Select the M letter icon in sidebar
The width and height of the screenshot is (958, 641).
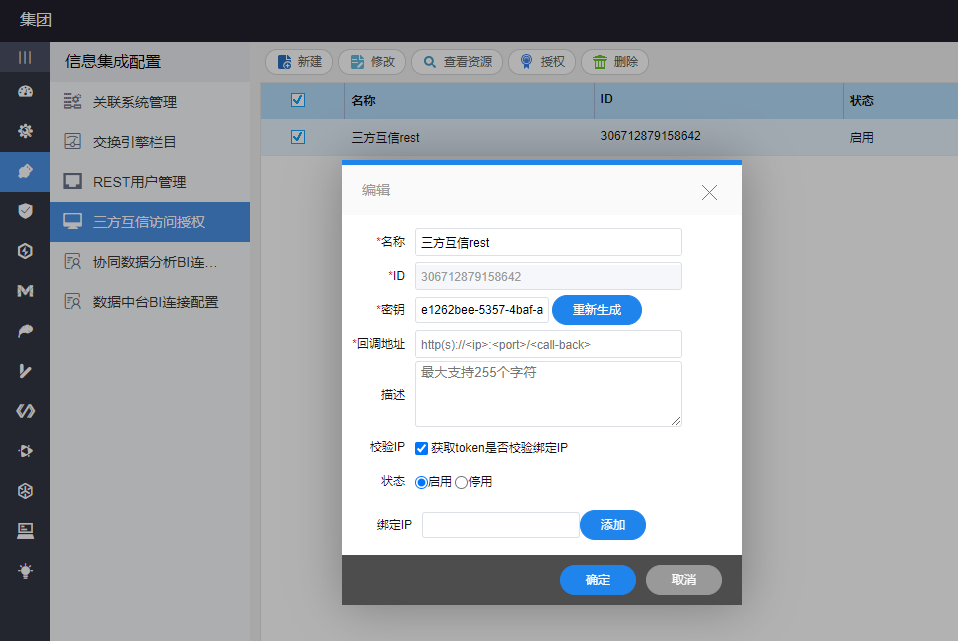click(25, 291)
